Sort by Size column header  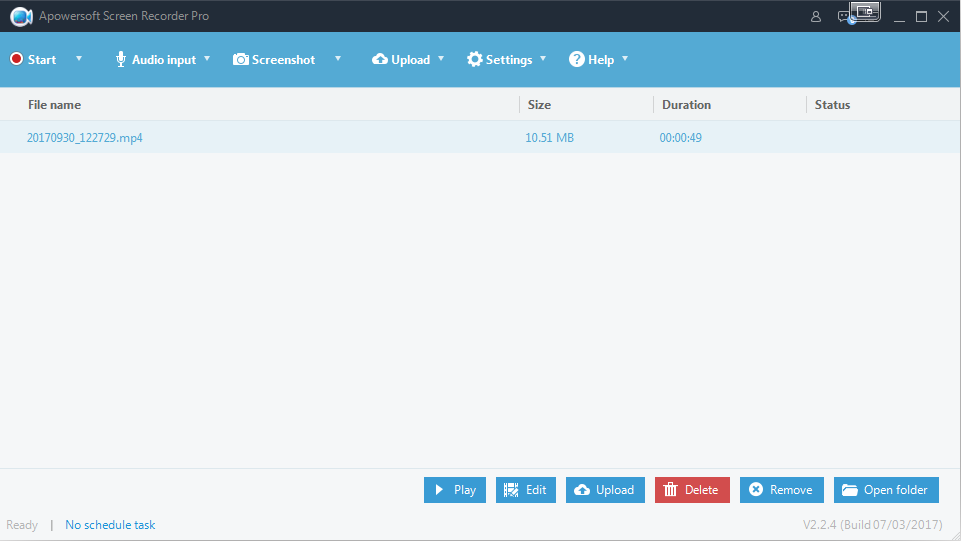(x=539, y=105)
